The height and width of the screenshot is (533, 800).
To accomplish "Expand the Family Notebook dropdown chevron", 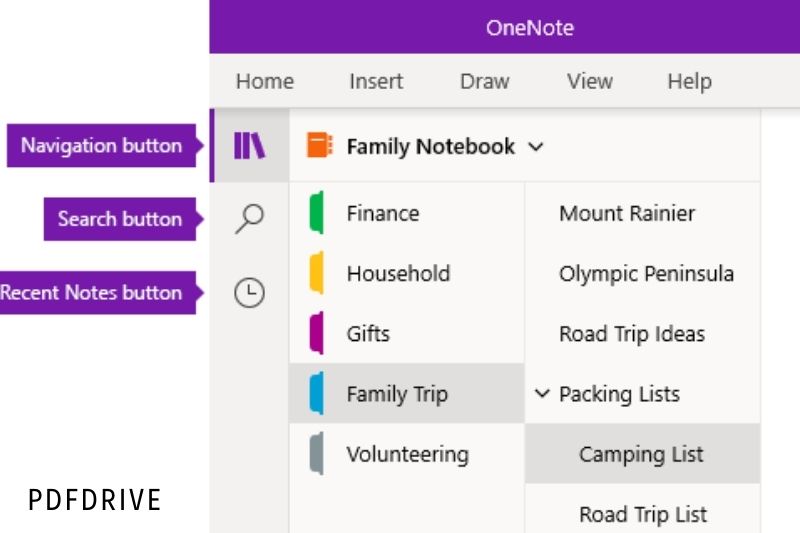I will pyautogui.click(x=536, y=147).
